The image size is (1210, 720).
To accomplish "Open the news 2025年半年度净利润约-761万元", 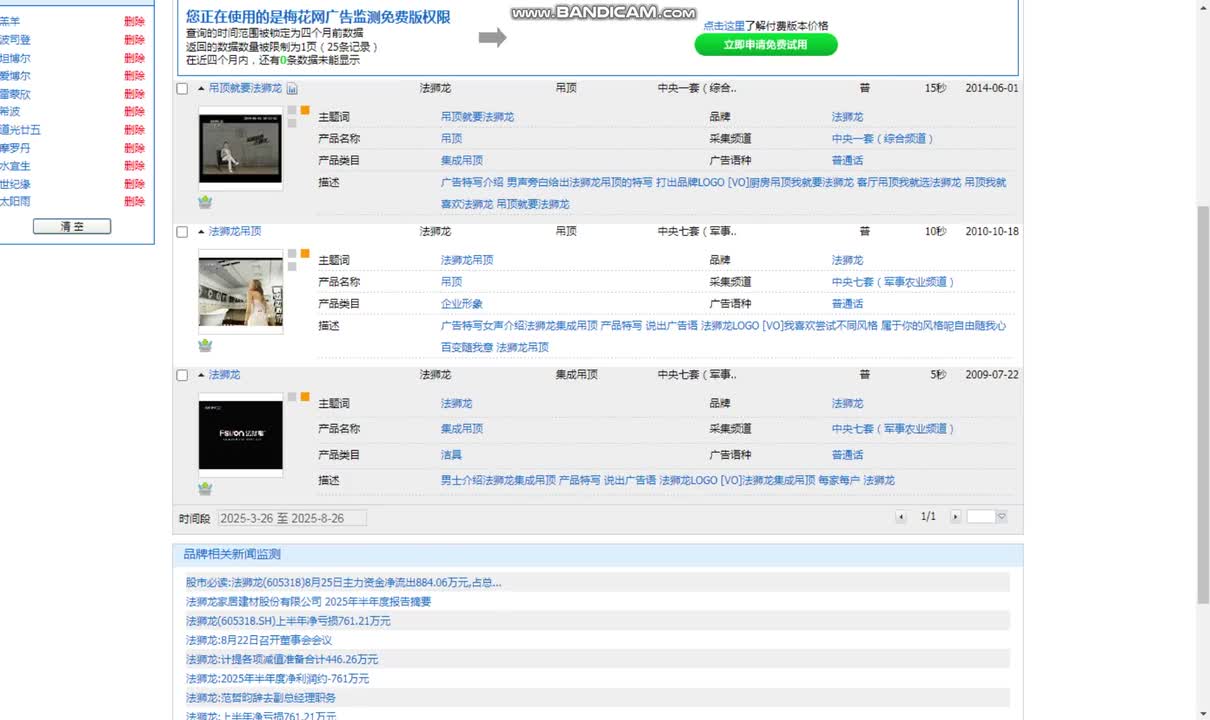I will 277,679.
